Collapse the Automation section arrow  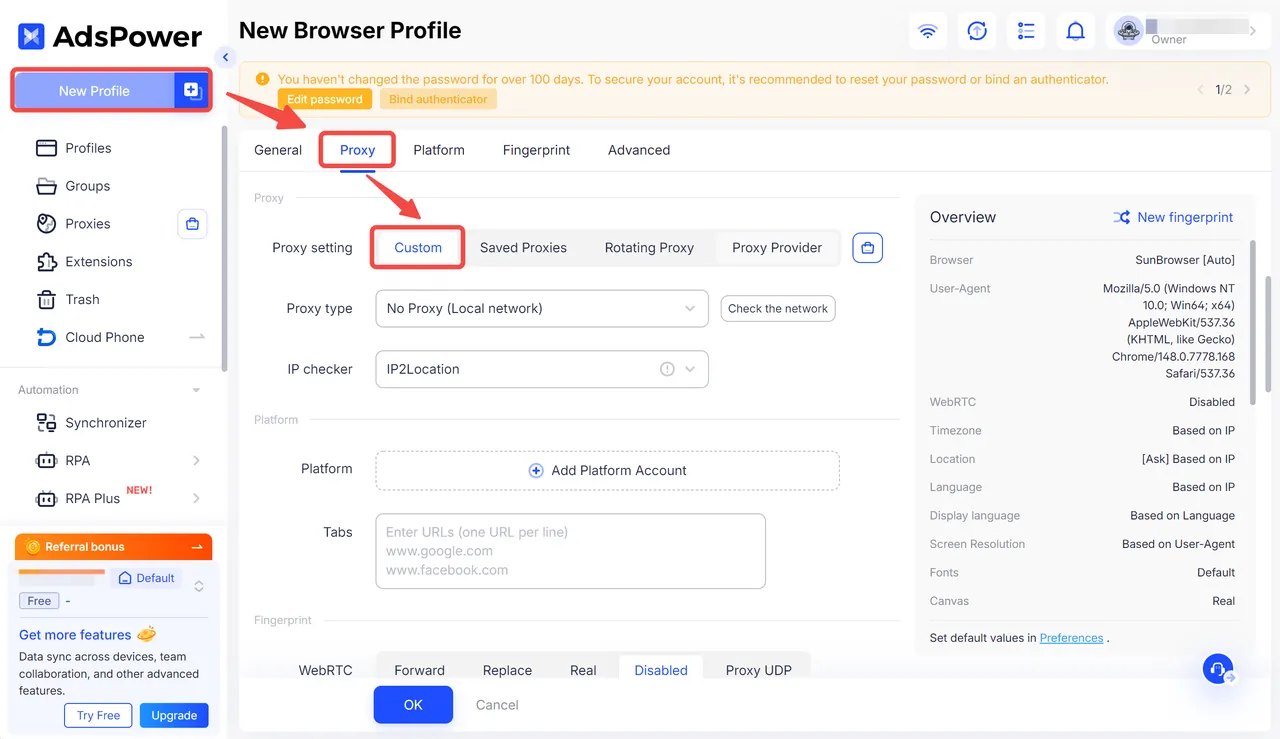pos(196,390)
